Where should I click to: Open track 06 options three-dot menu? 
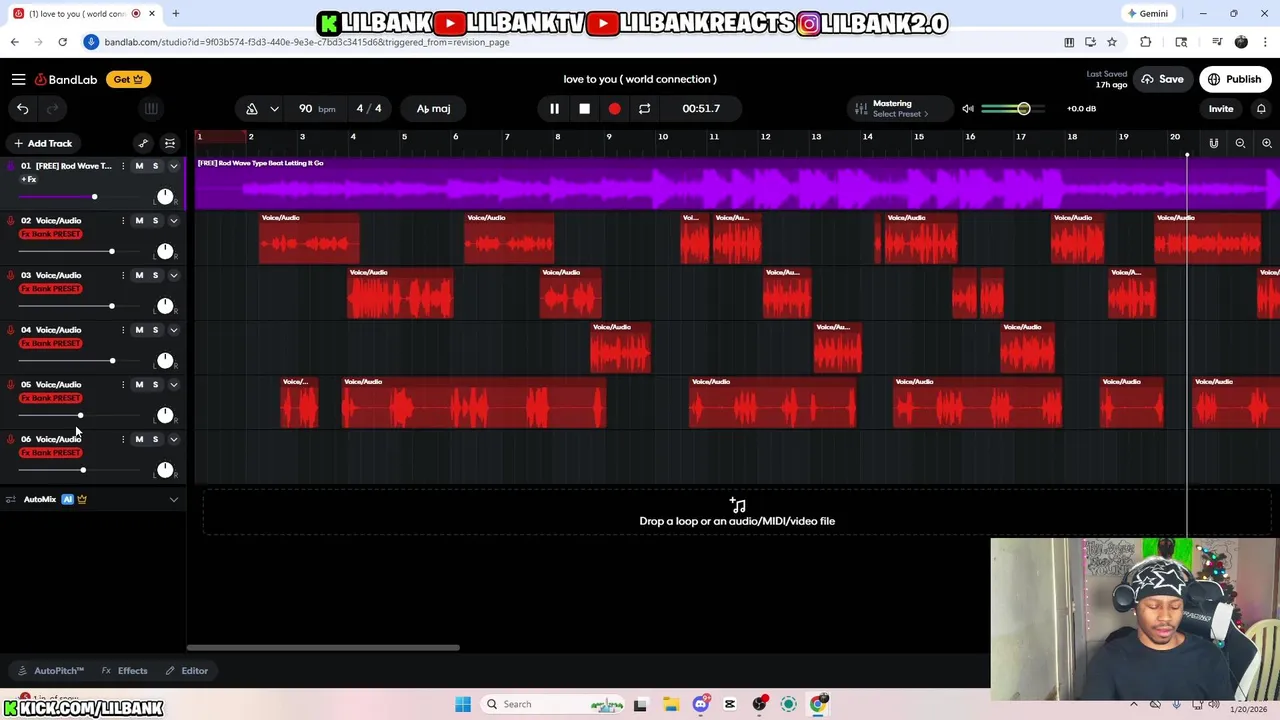tap(123, 439)
